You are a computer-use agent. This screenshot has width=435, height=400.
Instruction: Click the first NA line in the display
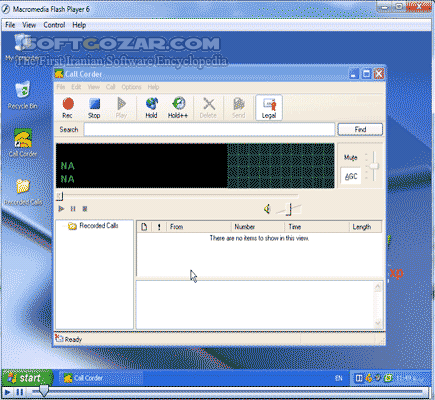click(67, 166)
